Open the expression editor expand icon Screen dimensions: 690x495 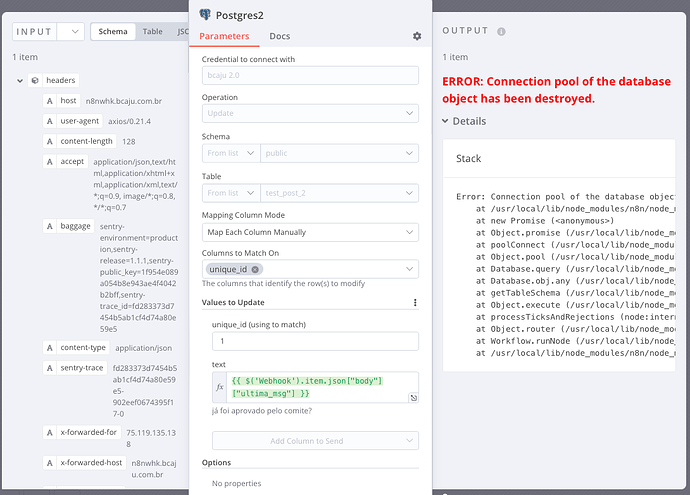pyautogui.click(x=414, y=398)
